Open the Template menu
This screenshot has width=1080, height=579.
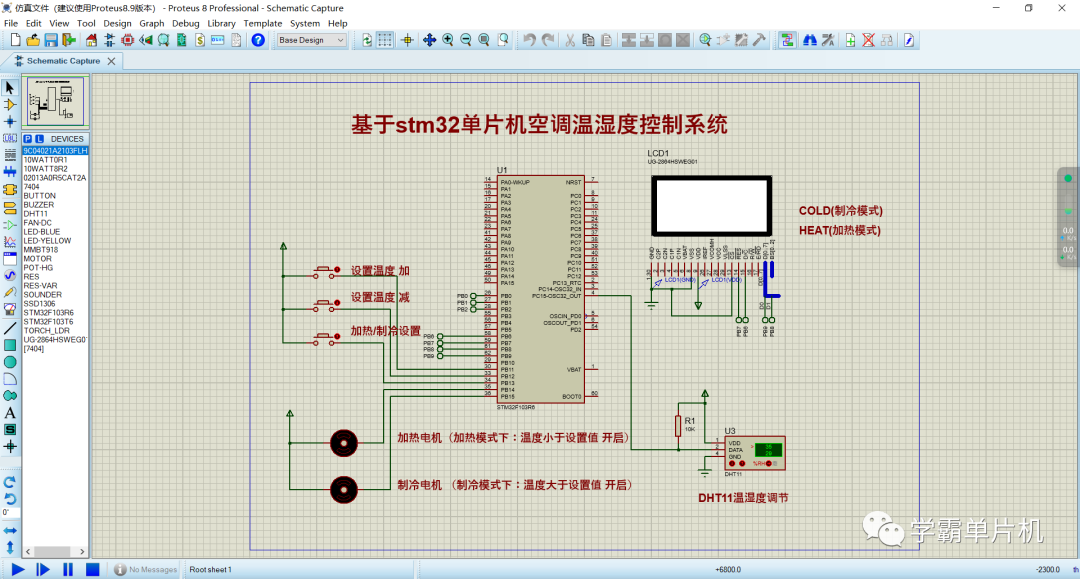pos(262,23)
